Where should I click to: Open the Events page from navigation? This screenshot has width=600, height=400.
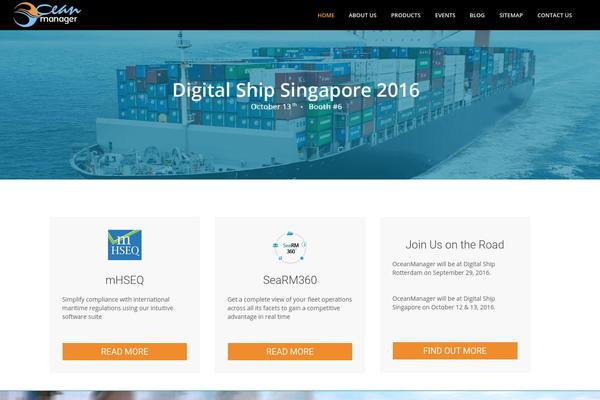click(x=445, y=15)
